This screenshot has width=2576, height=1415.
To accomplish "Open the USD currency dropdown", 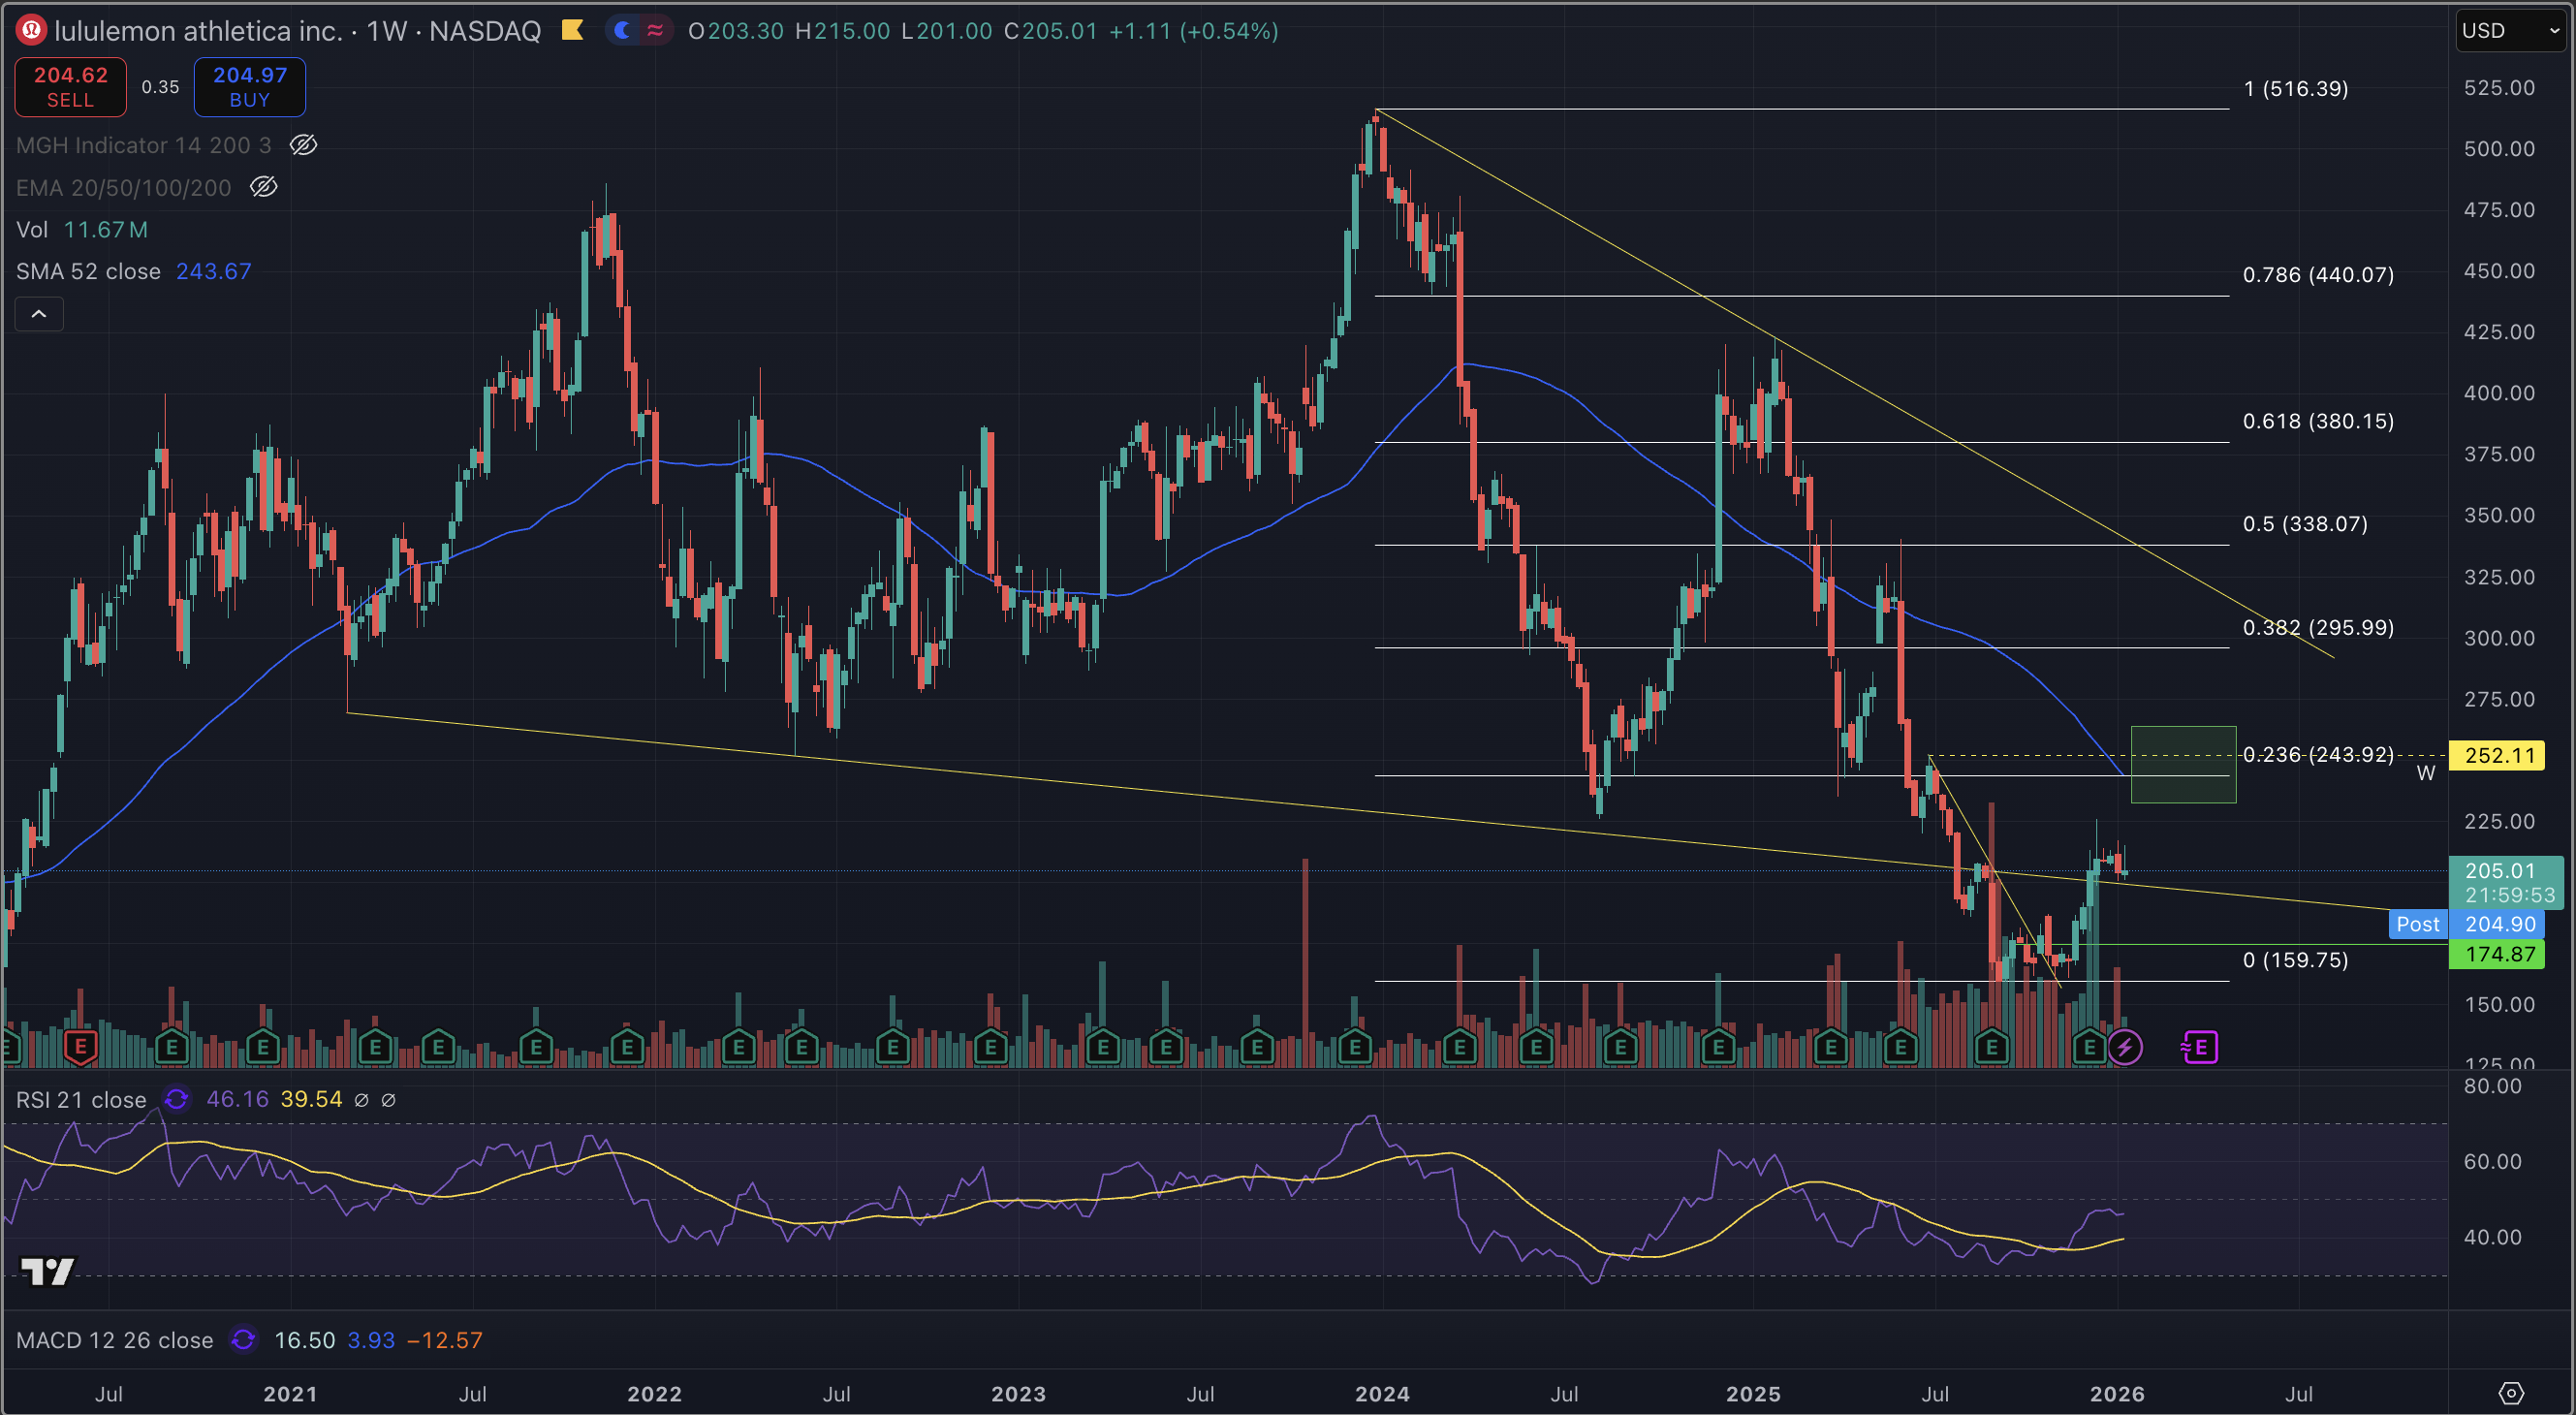I will pyautogui.click(x=2510, y=30).
